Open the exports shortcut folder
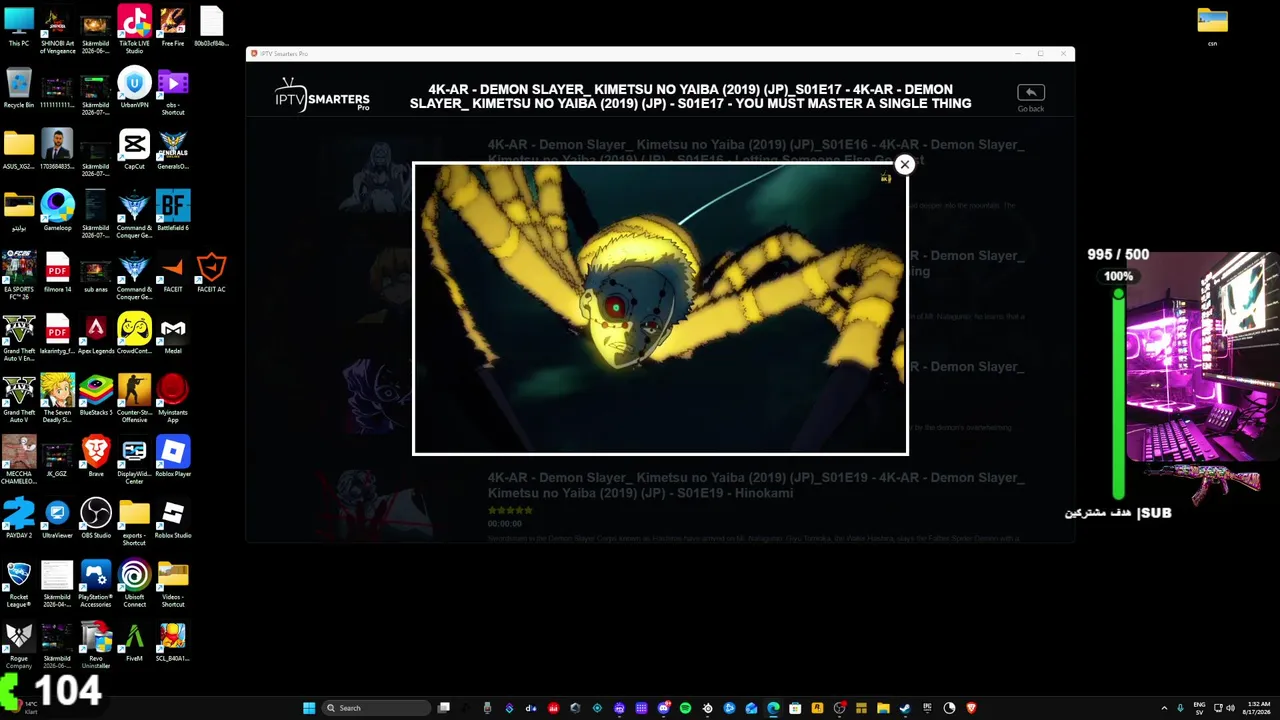This screenshot has width=1280, height=720. 134,522
